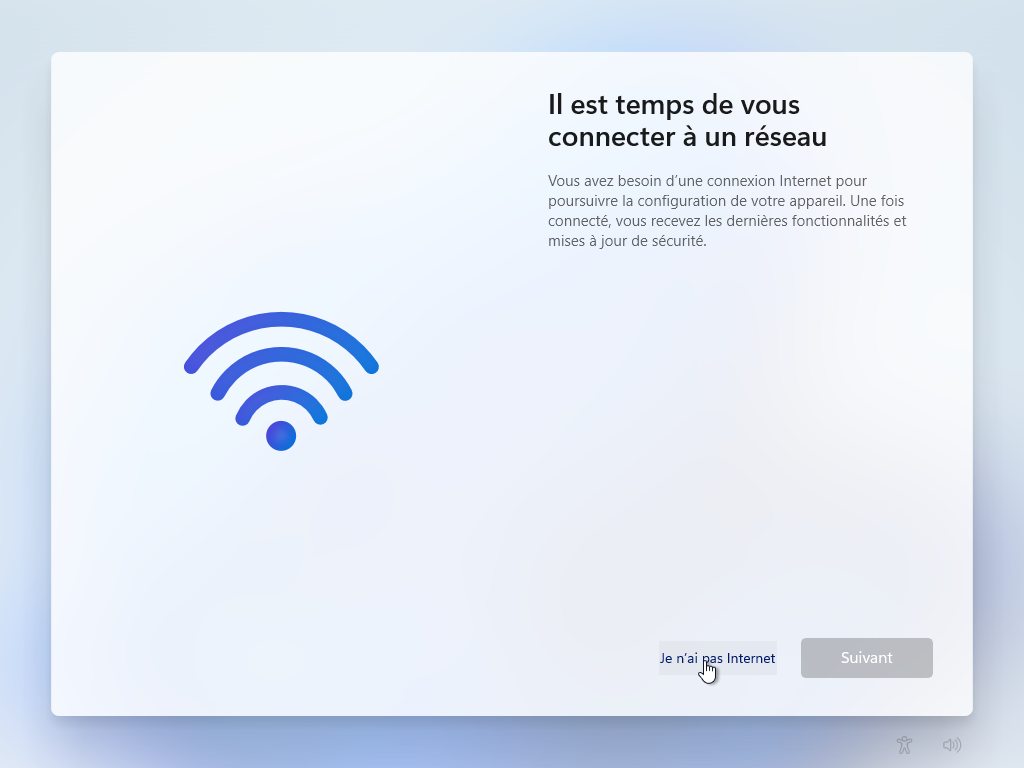This screenshot has height=768, width=1024.
Task: Click the middle Wi-Fi arc
Action: pyautogui.click(x=281, y=357)
